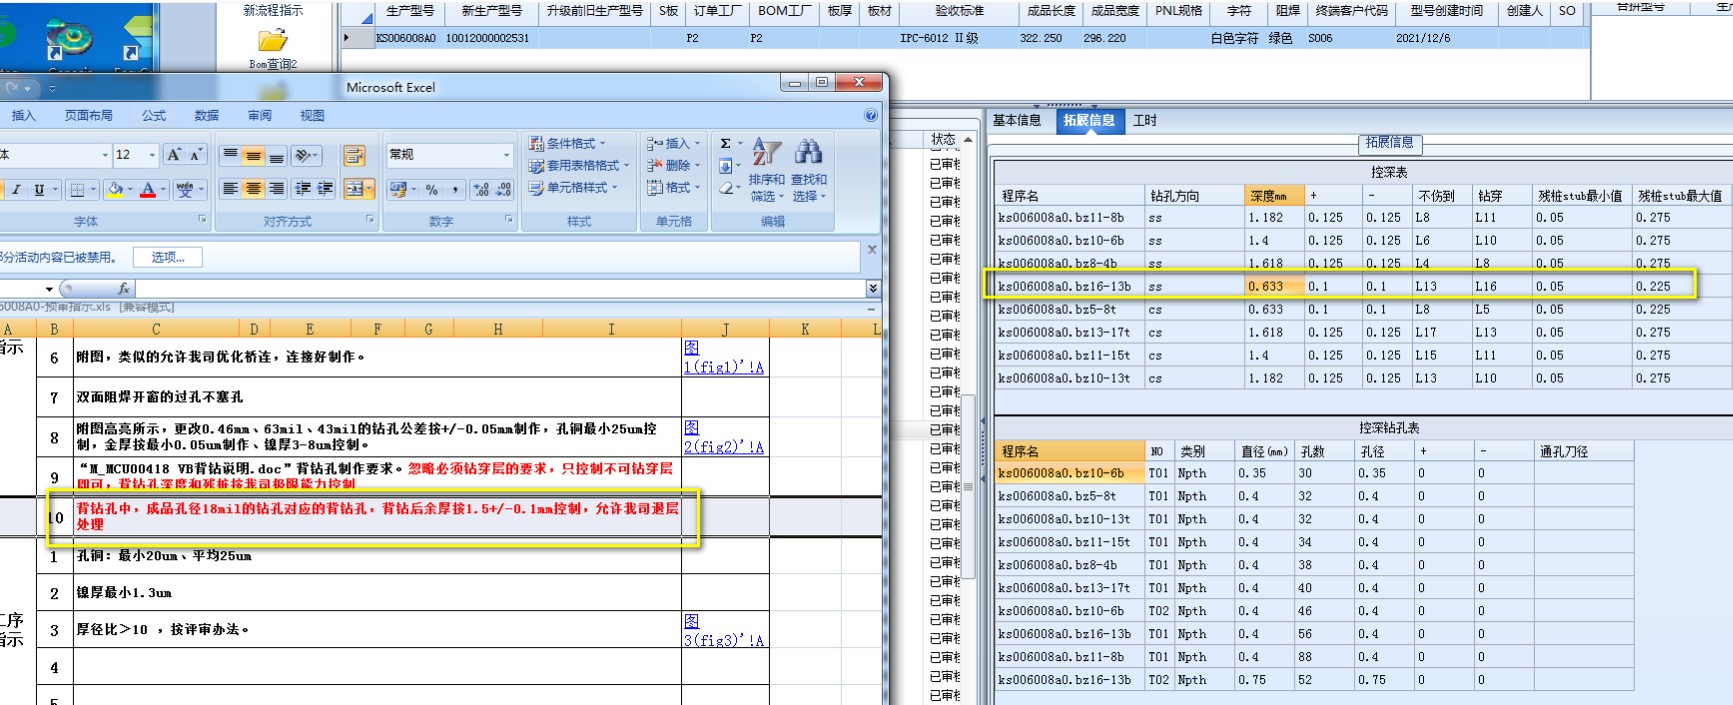Viewport: 1733px width, 705px height.
Task: Expand 条件格式 conditional formatting menu
Action: point(567,143)
